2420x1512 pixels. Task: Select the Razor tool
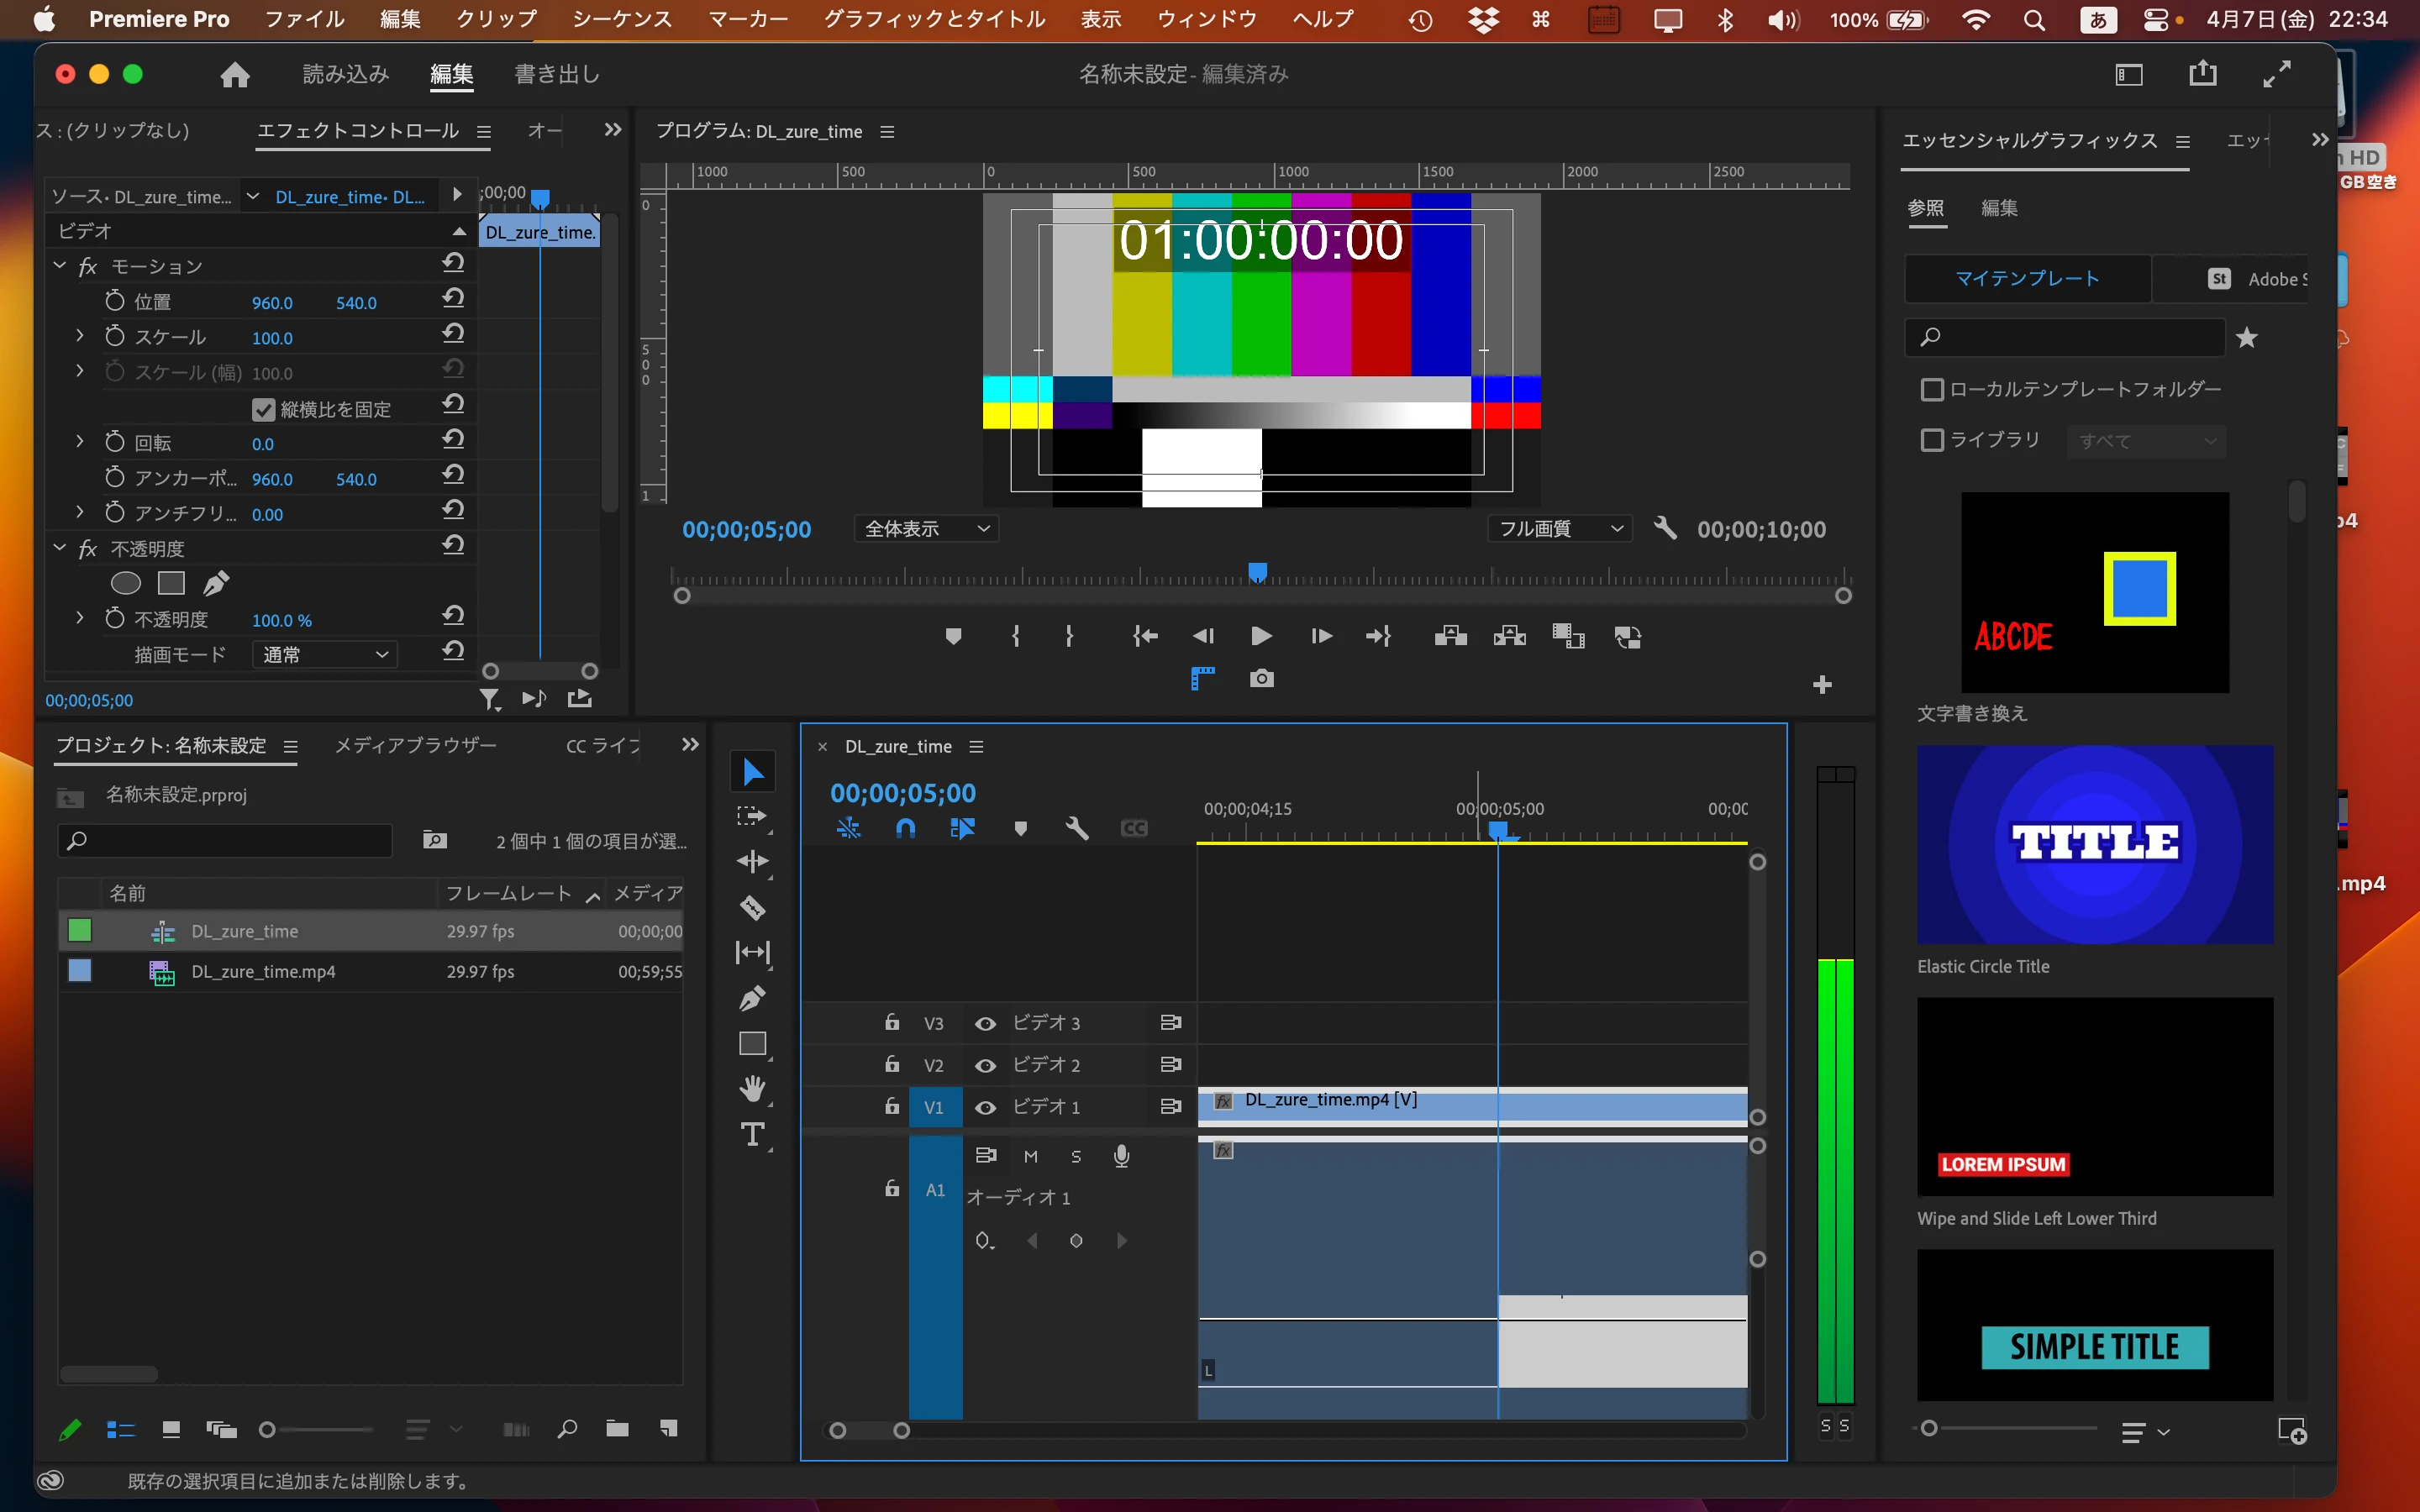pos(752,907)
